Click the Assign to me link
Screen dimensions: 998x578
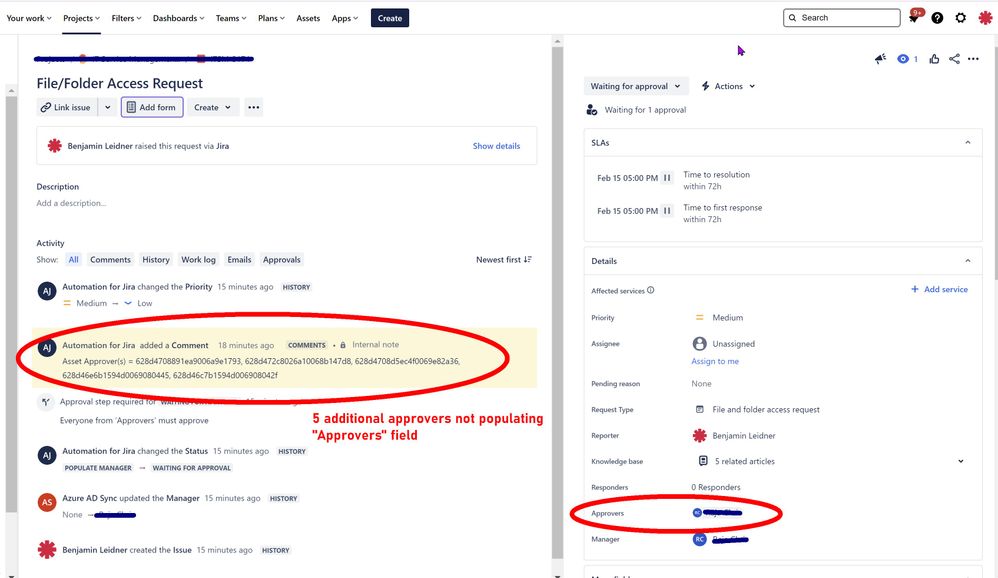pyautogui.click(x=715, y=361)
